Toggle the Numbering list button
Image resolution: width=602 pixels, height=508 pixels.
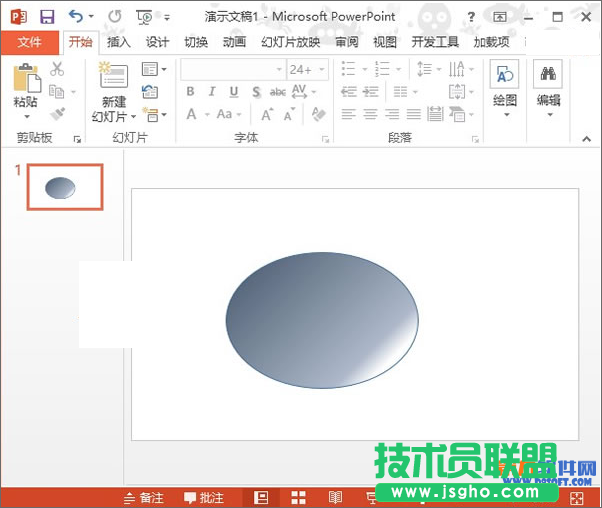click(x=382, y=69)
